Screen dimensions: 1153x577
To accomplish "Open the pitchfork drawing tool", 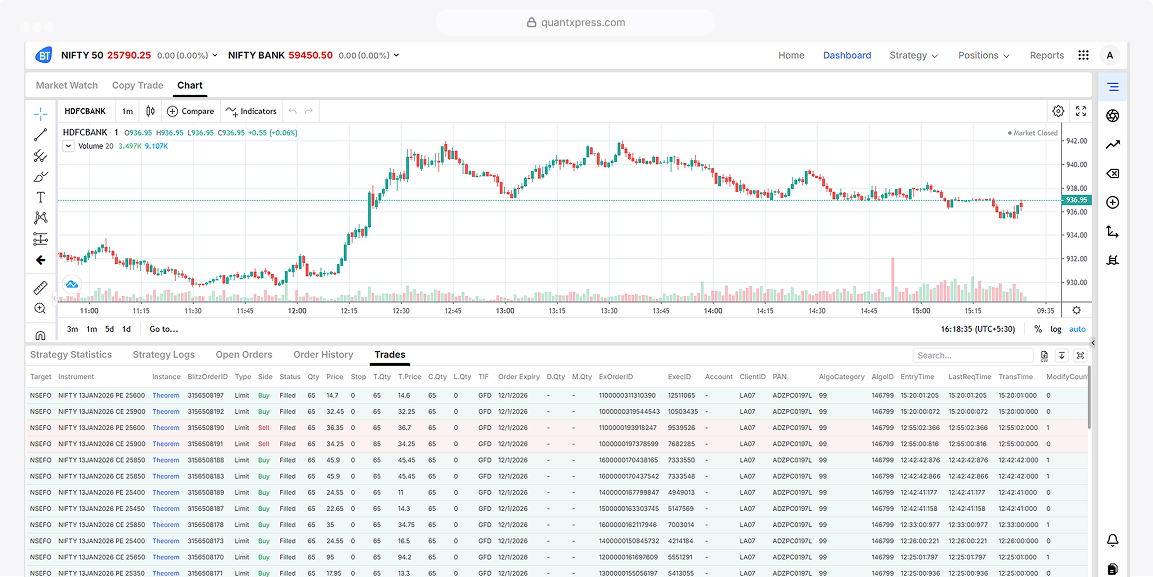I will tap(40, 155).
